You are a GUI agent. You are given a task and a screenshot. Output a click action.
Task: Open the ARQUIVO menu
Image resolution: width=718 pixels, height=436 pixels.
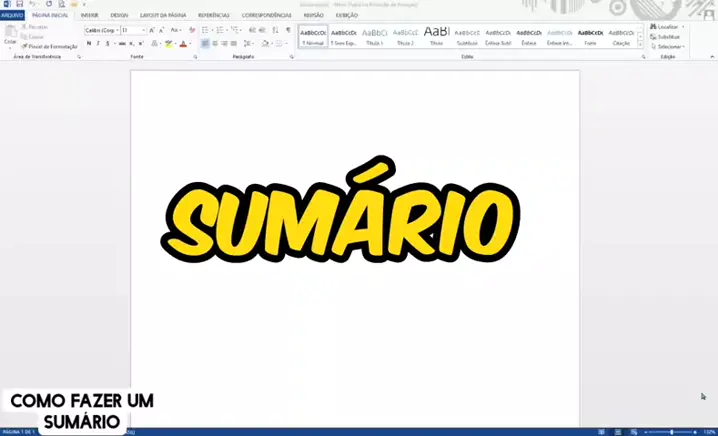click(12, 16)
